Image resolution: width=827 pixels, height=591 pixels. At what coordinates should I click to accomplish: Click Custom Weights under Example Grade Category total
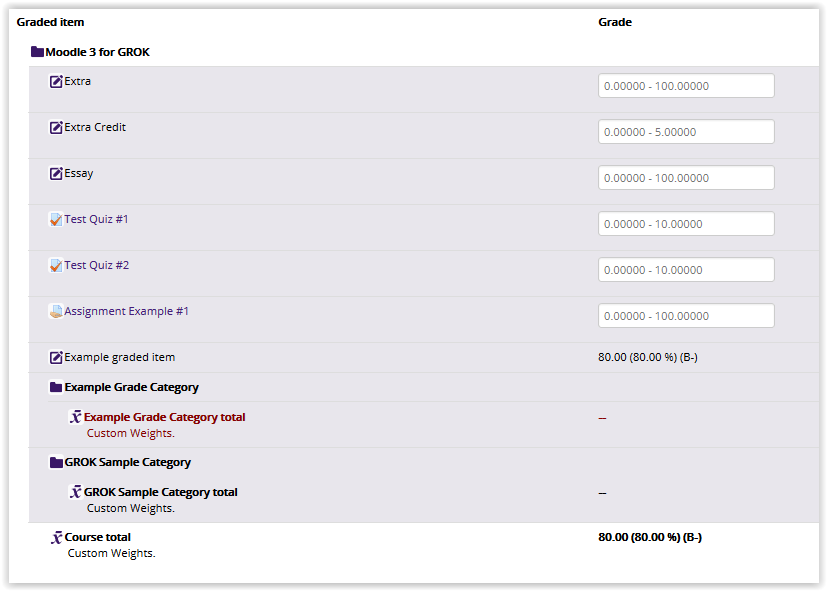pos(131,433)
